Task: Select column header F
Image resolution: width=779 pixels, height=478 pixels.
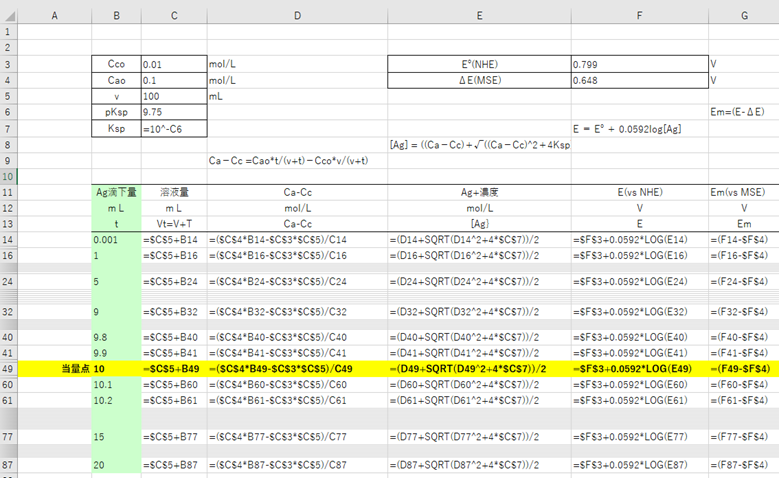Action: [x=639, y=16]
